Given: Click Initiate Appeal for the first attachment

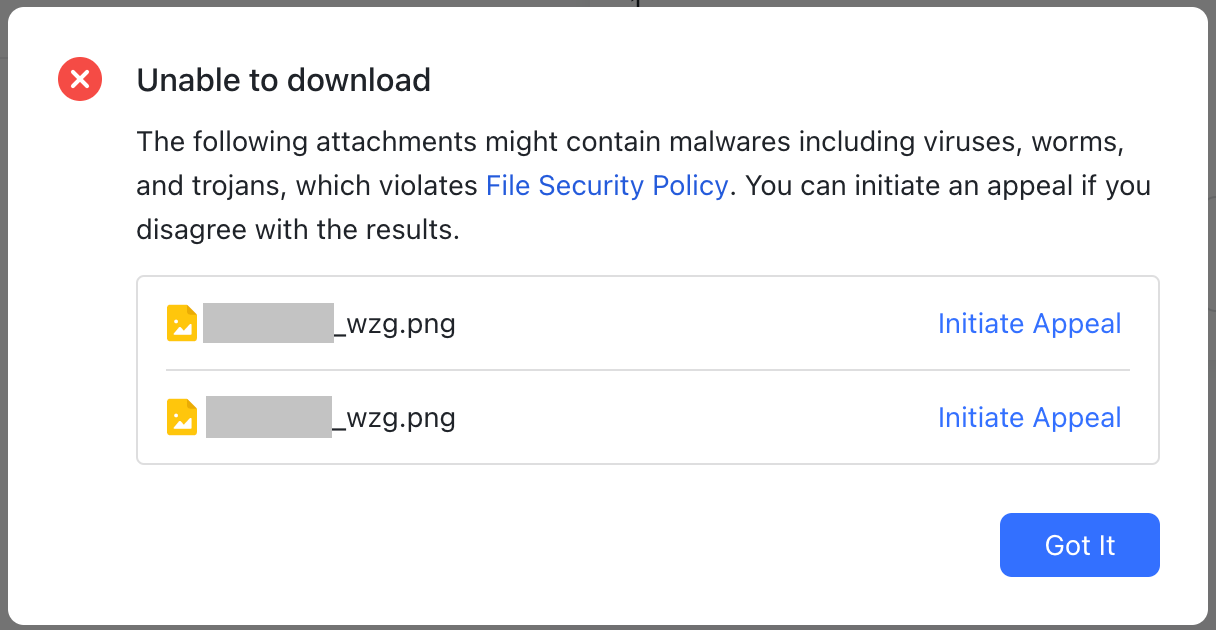Looking at the screenshot, I should coord(1029,323).
